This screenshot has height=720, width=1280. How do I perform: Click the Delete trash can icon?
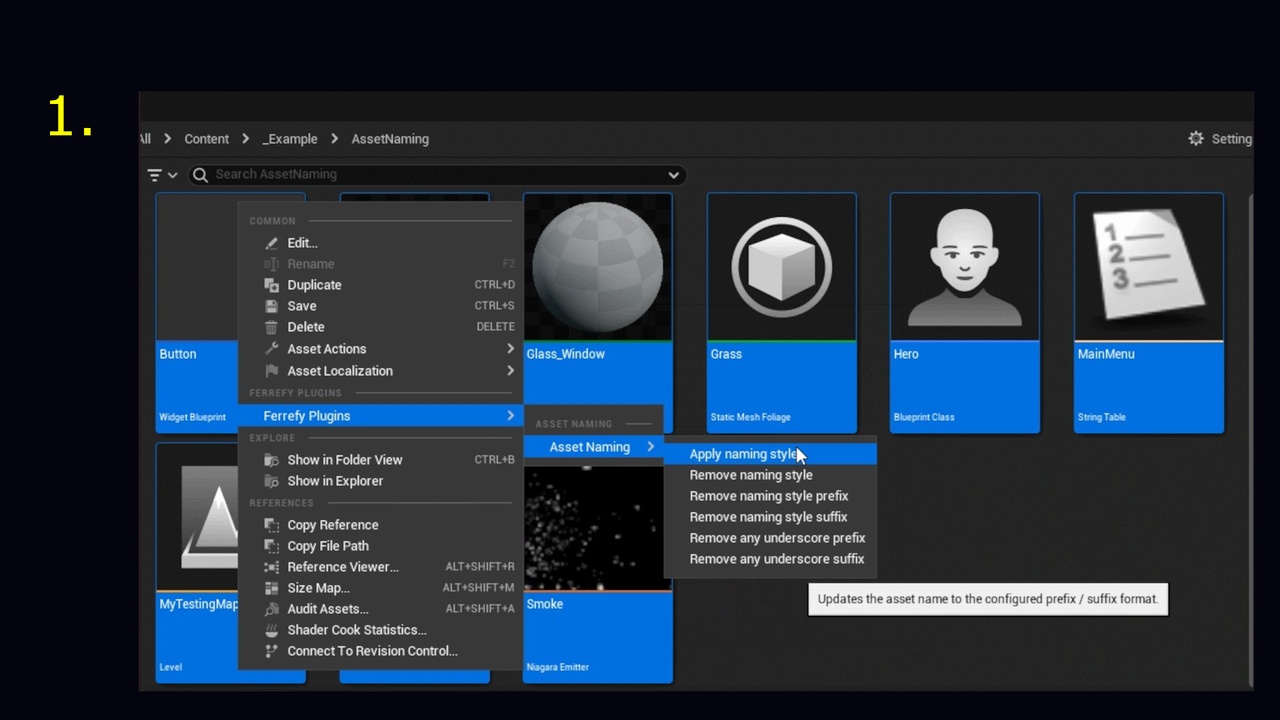pos(271,327)
